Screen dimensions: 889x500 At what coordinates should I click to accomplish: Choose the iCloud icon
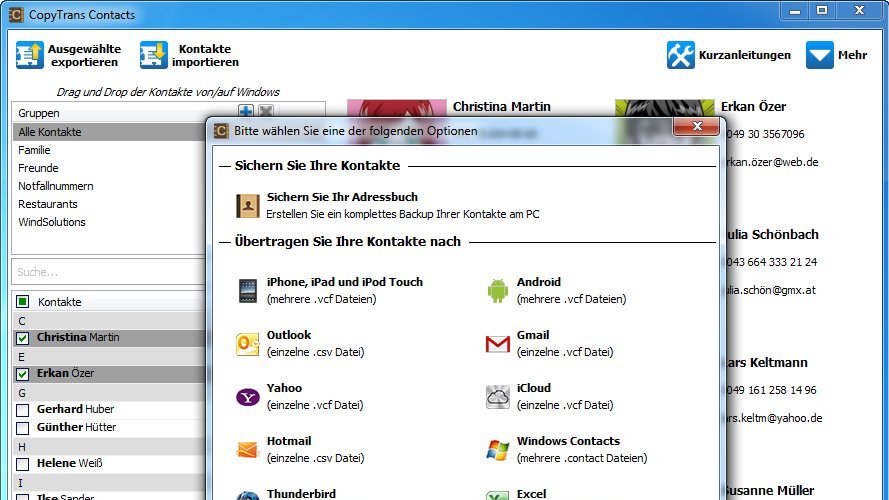click(498, 397)
